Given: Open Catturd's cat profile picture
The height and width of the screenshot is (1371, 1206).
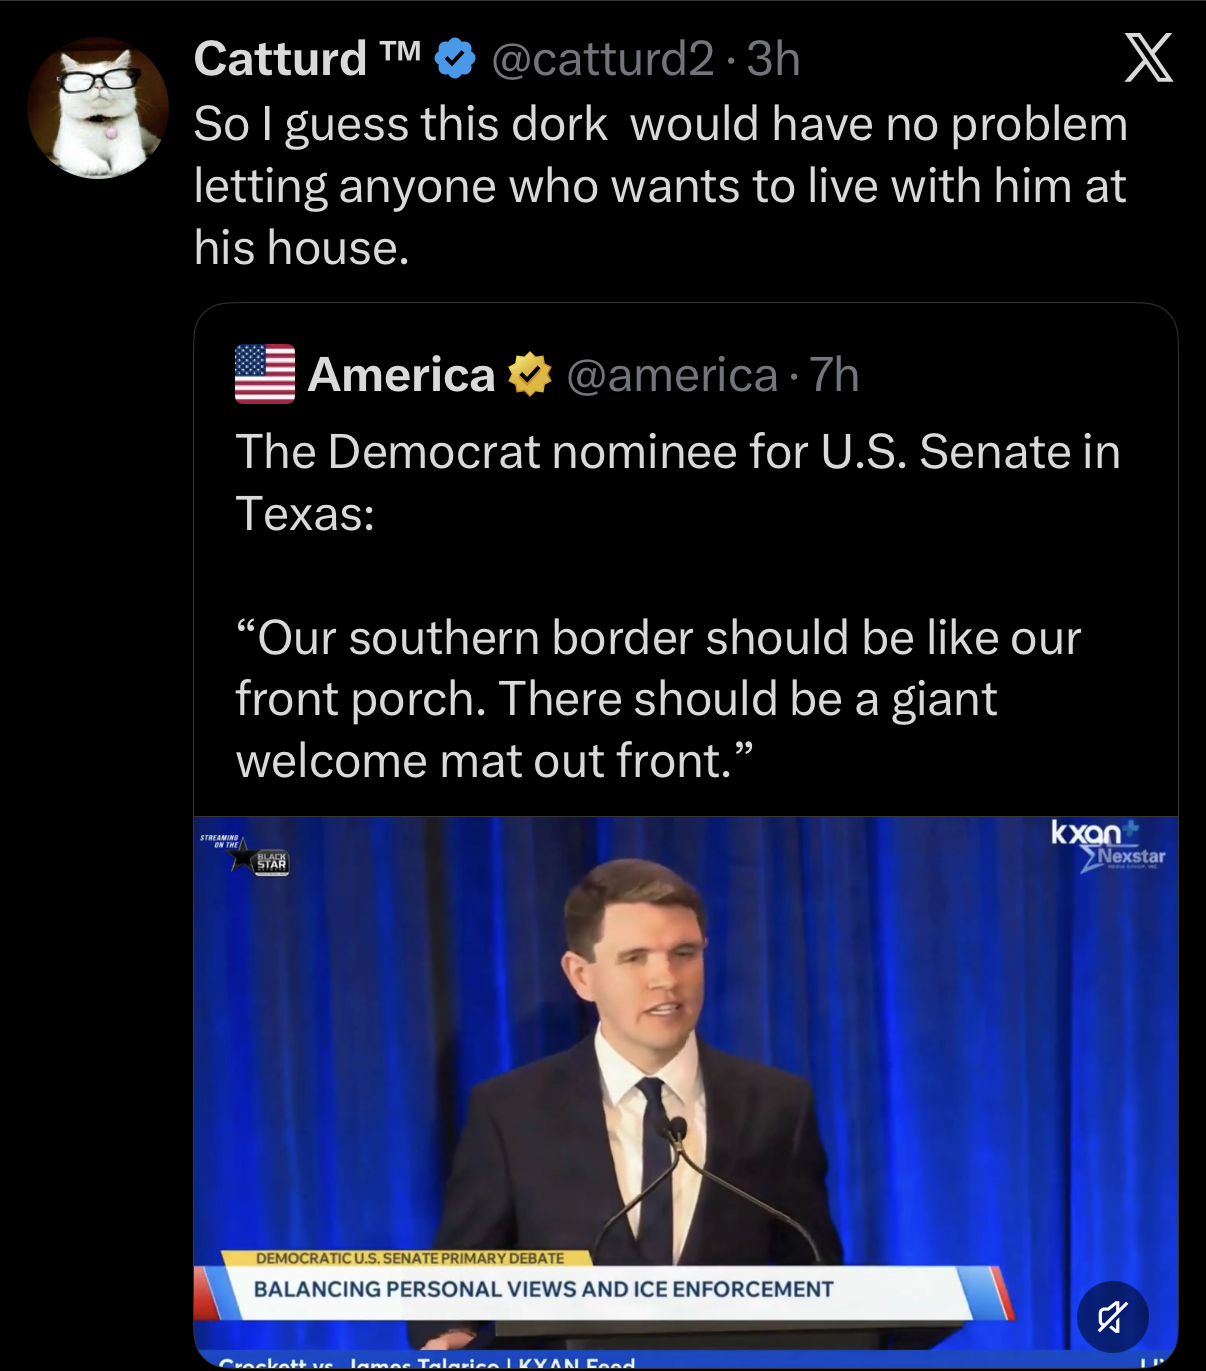Looking at the screenshot, I should [98, 108].
